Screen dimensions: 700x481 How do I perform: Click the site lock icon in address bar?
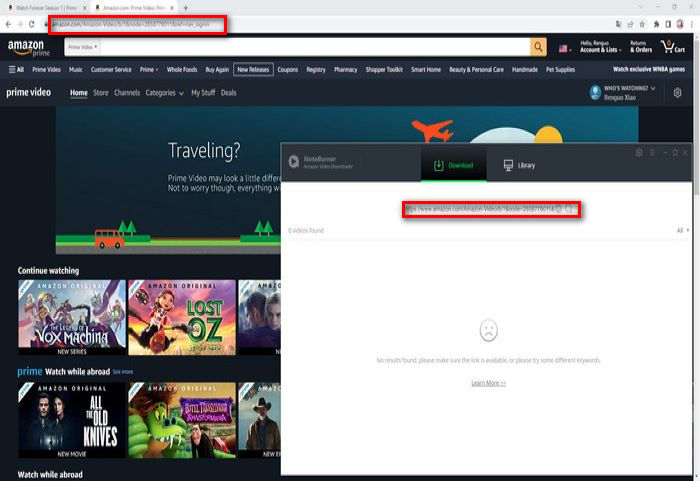click(46, 24)
